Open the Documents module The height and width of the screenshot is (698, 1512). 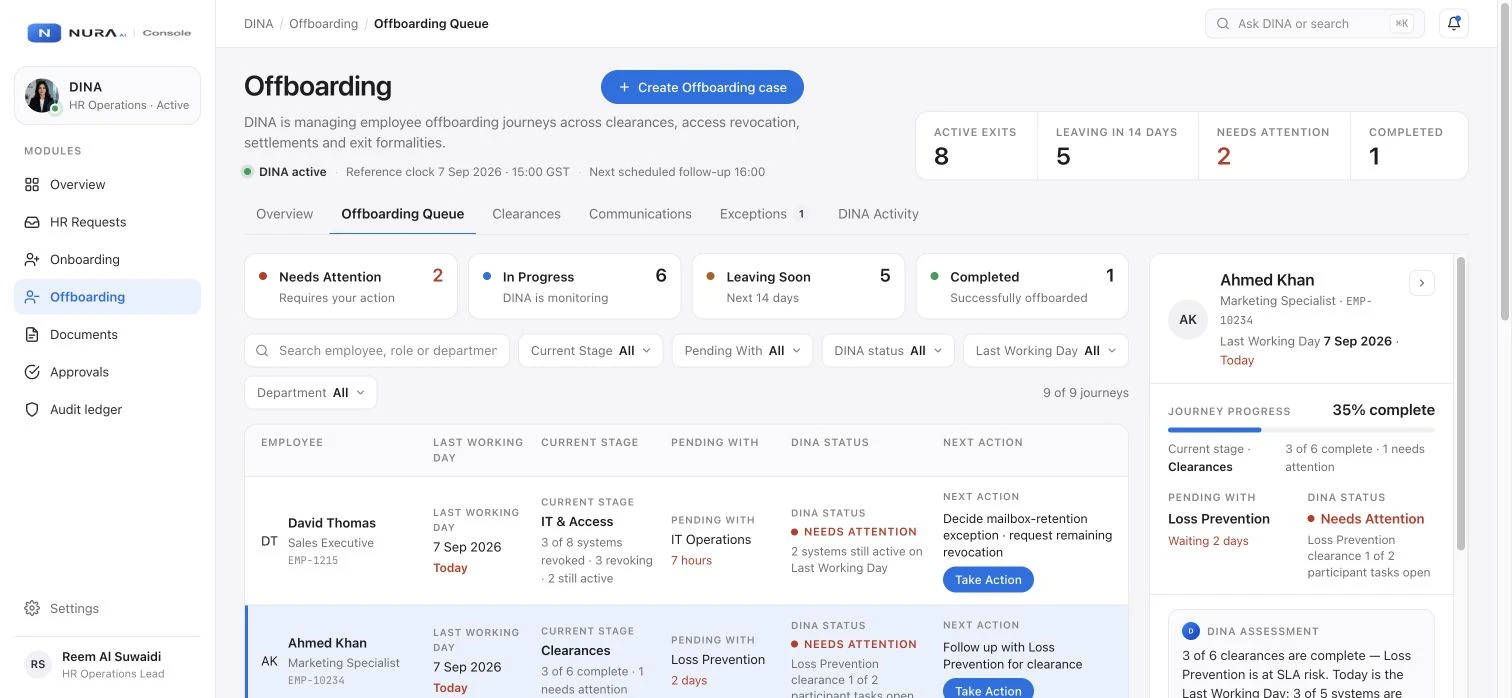[x=107, y=335]
